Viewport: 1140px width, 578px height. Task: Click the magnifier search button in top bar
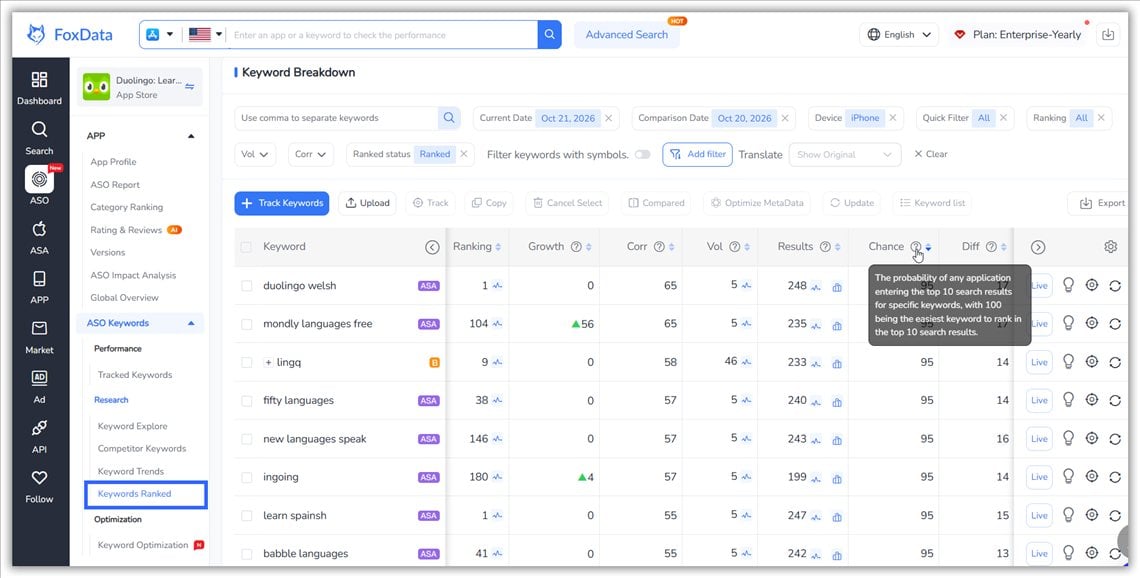(549, 34)
